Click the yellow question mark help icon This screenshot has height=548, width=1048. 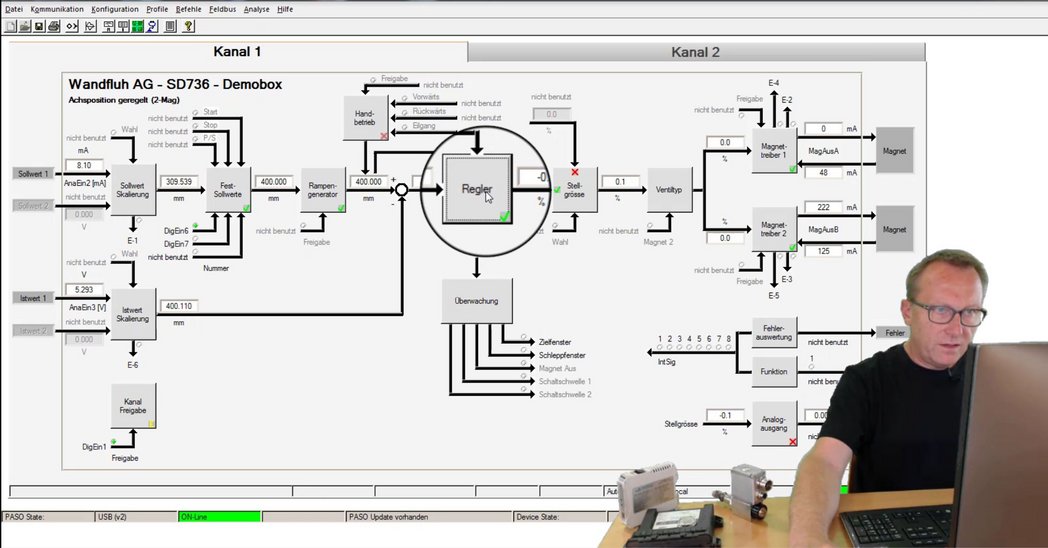(188, 26)
